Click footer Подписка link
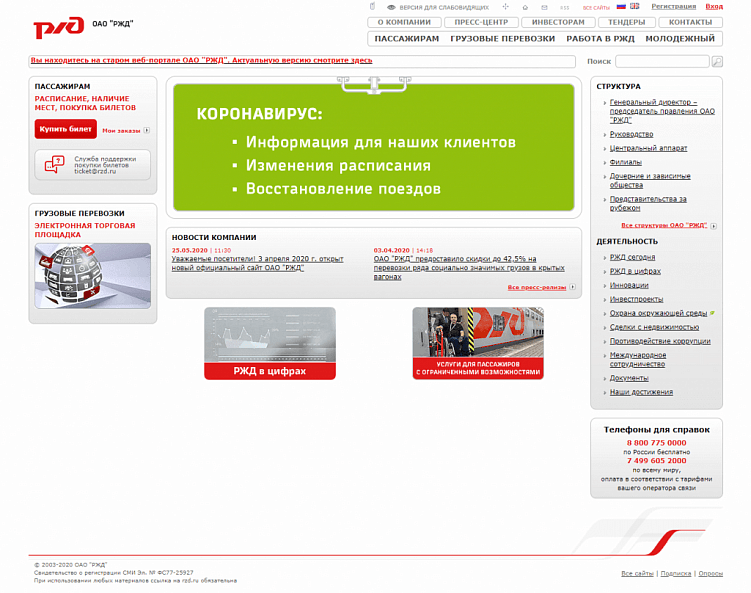751x593 pixels. point(675,573)
